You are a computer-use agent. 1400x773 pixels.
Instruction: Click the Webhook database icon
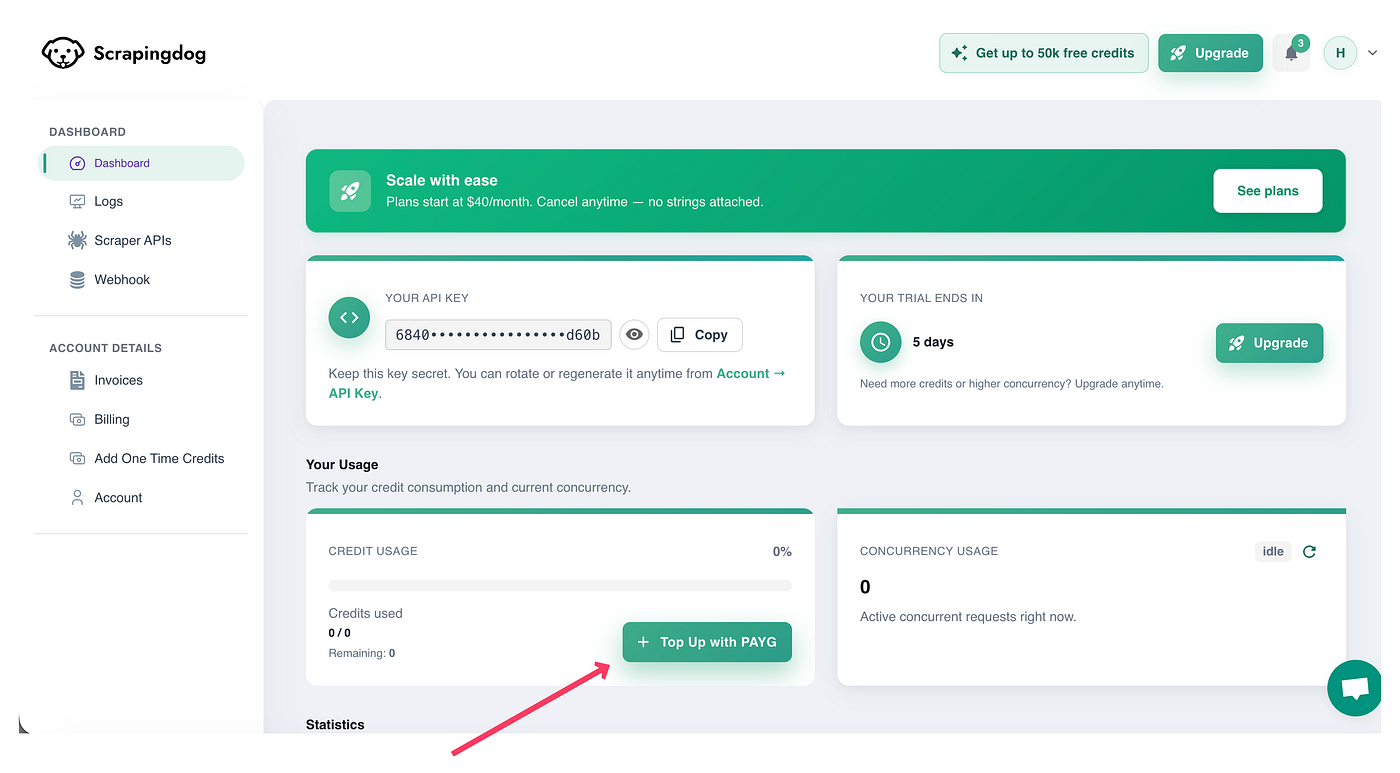point(77,280)
